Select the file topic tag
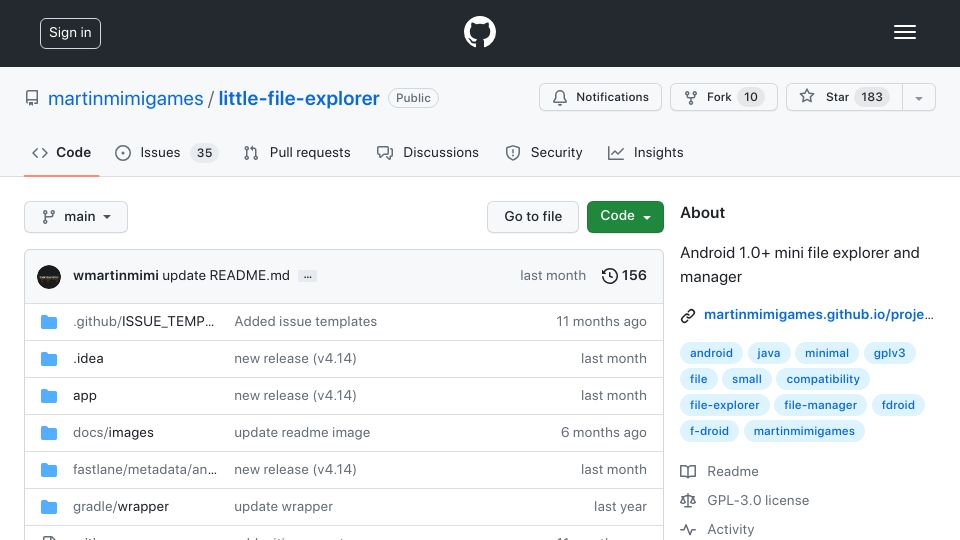This screenshot has height=540, width=960. 699,380
